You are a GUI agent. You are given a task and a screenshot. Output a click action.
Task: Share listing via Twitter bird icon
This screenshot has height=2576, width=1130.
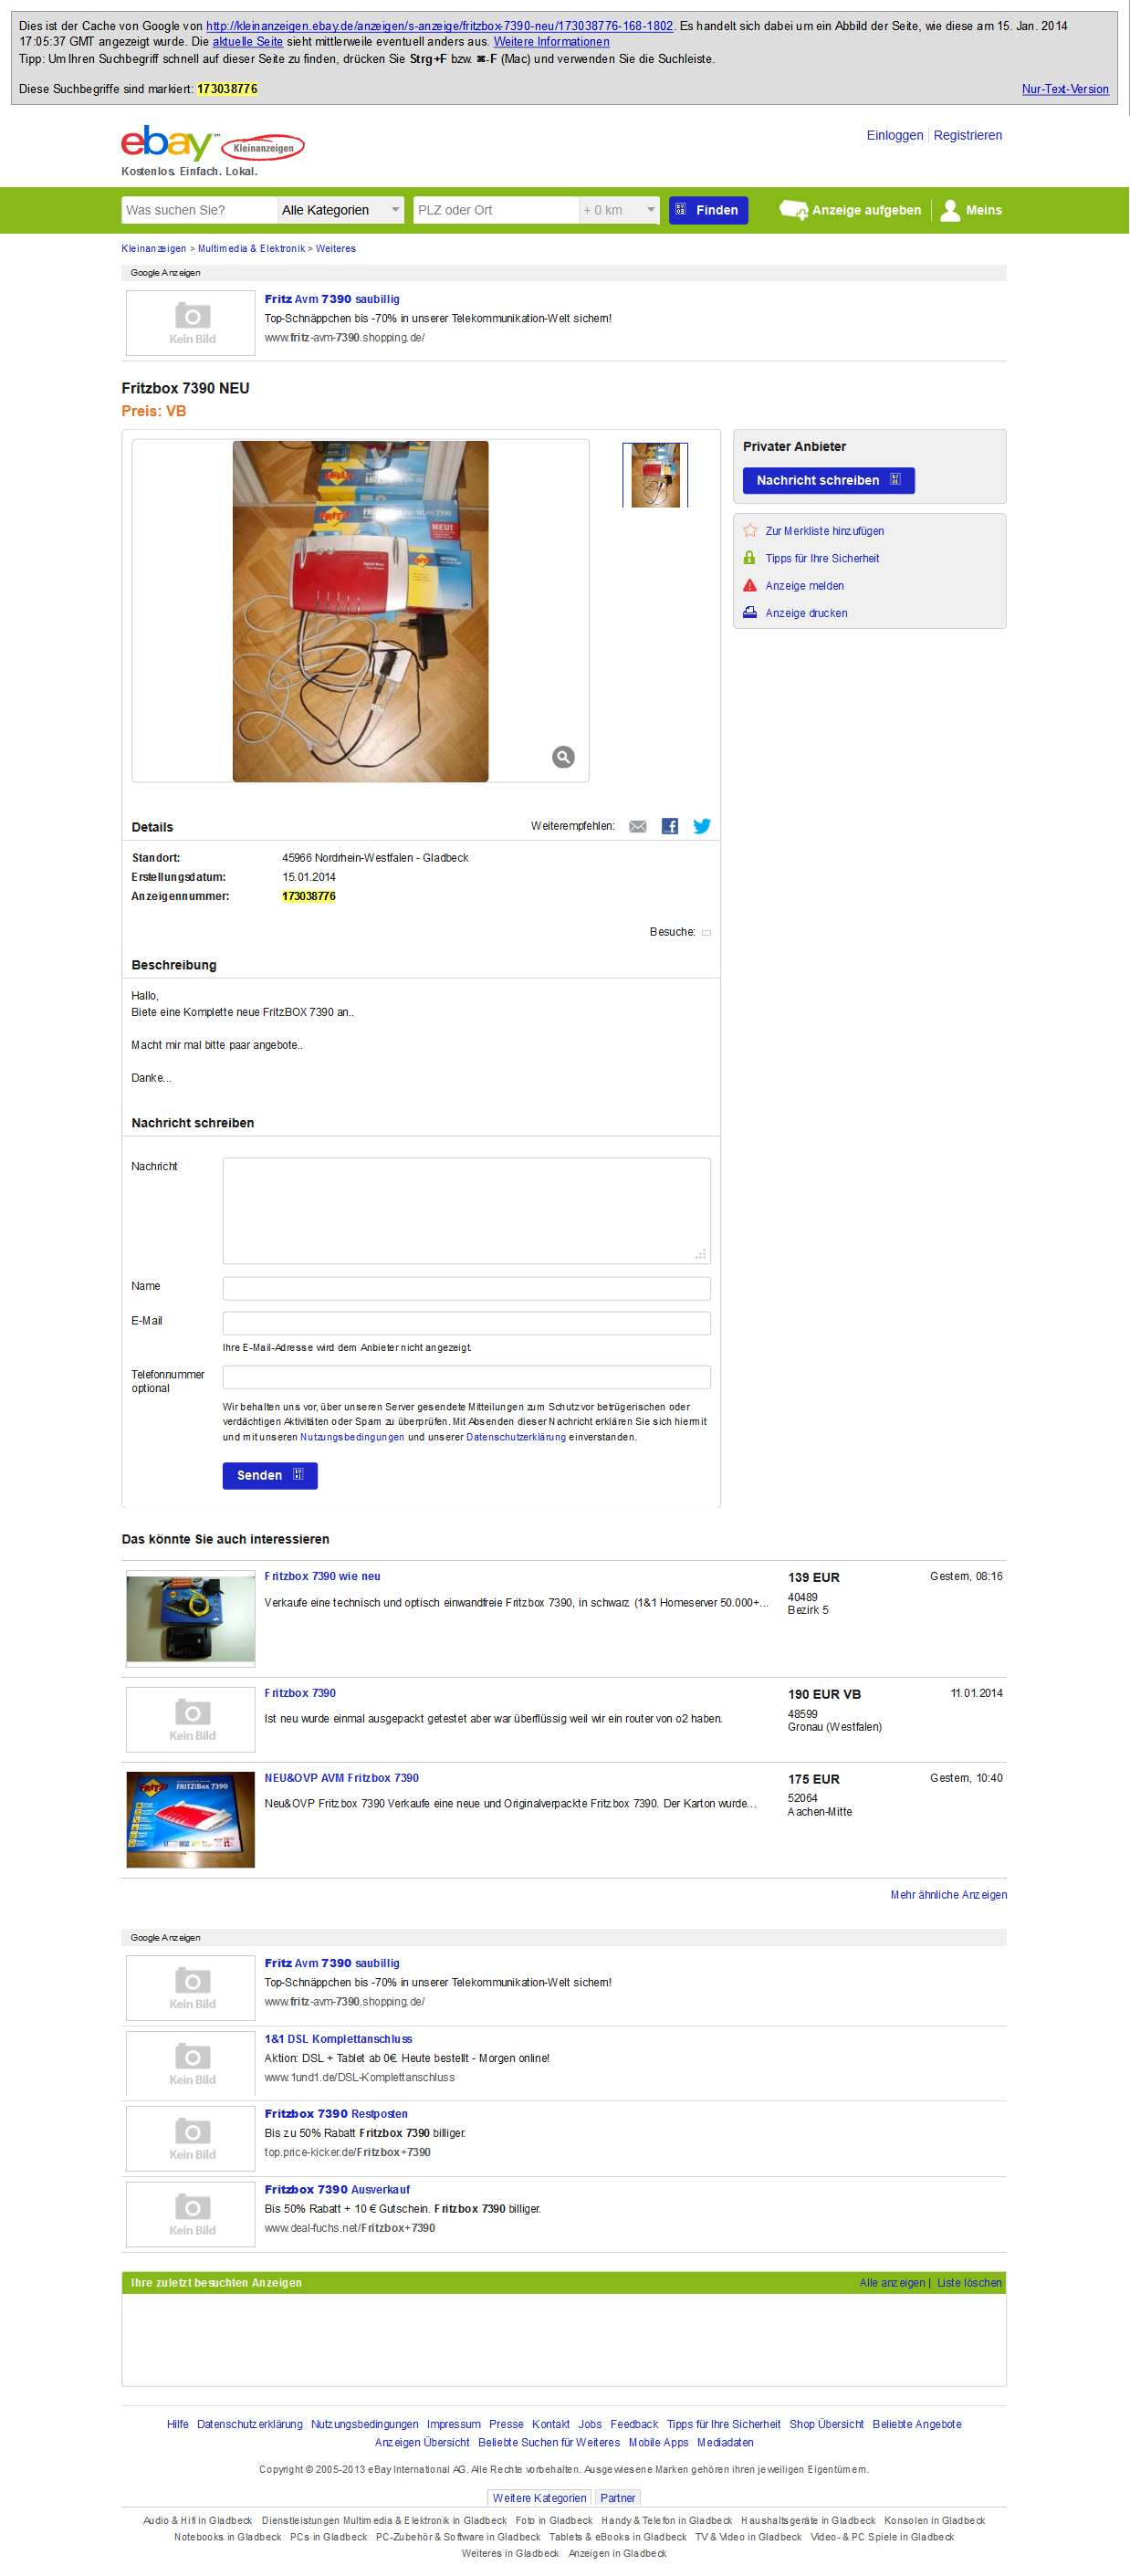click(x=702, y=826)
